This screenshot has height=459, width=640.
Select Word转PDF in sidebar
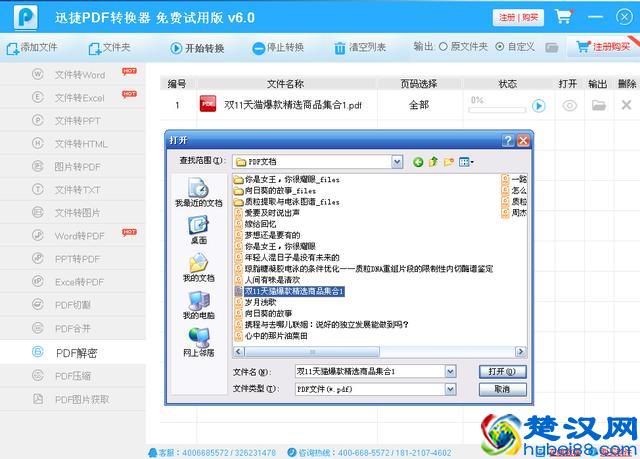pos(73,236)
